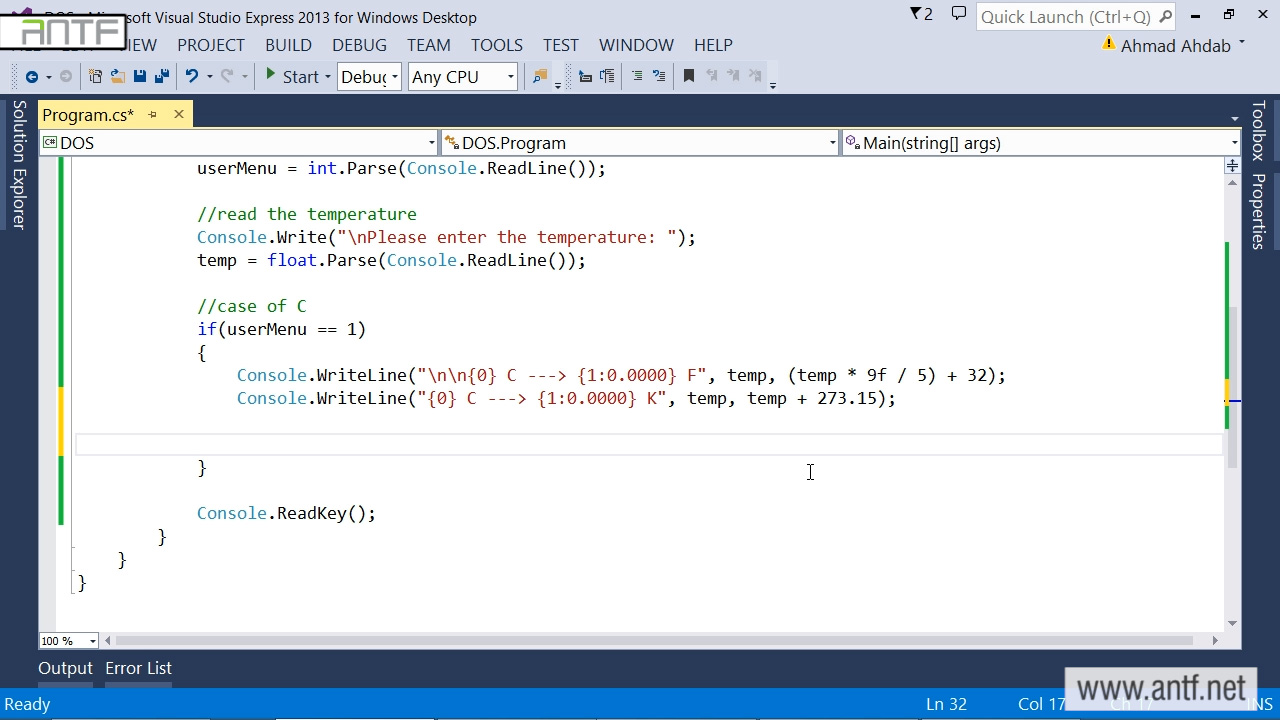Click inside the Quick Launch search box

click(1065, 17)
